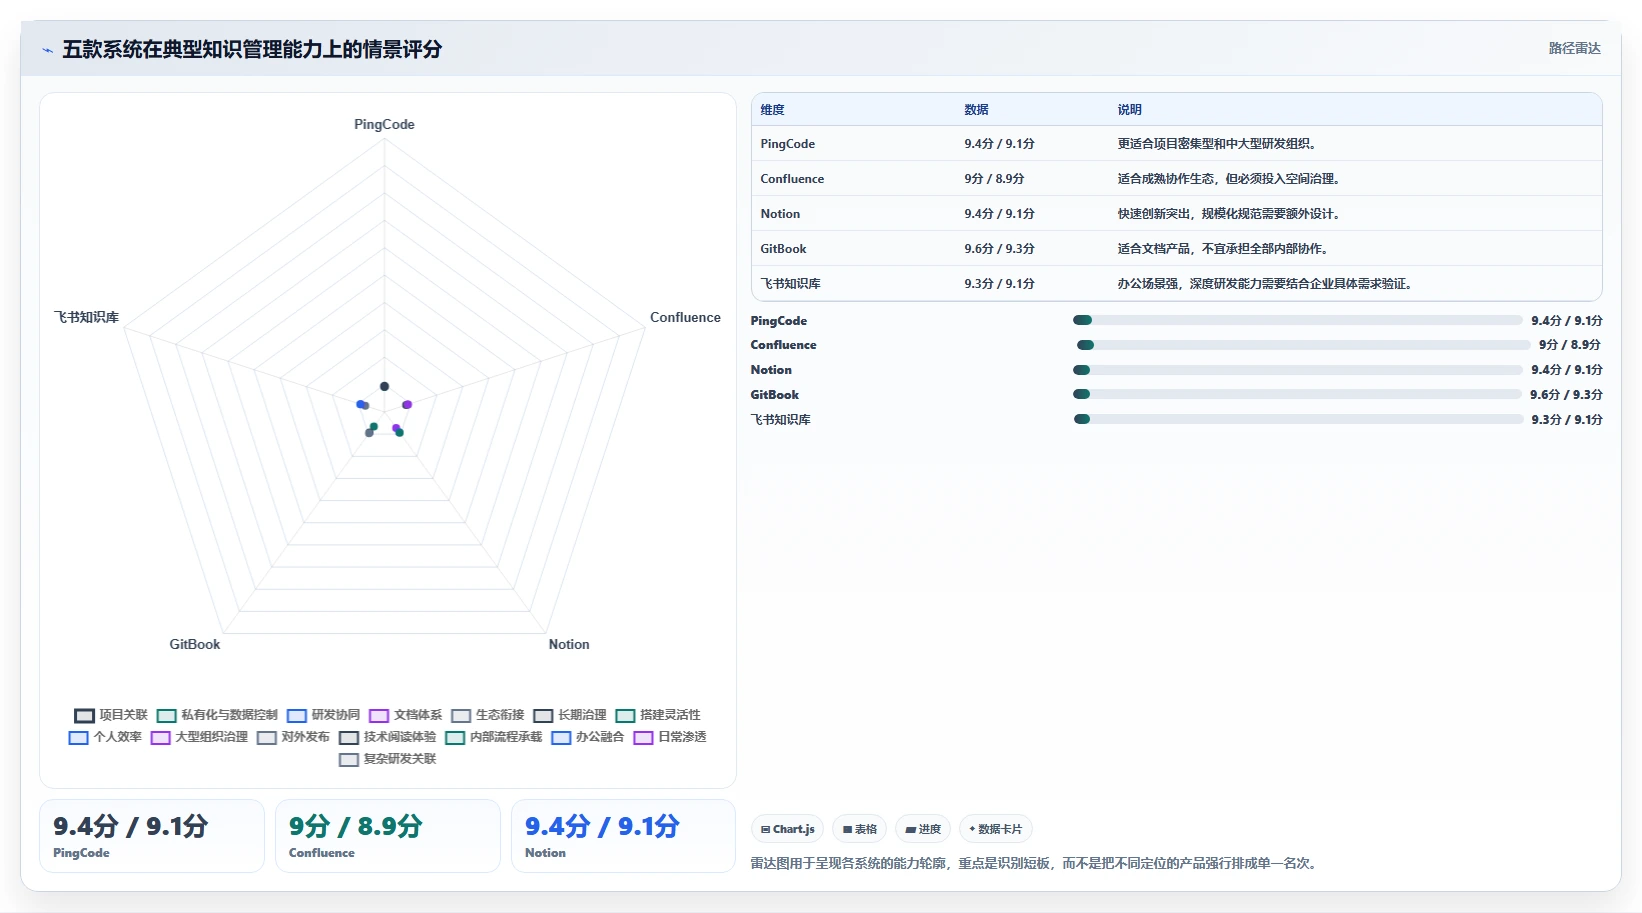Click the 数据卡片 tag chip
1642x913 pixels.
point(996,829)
